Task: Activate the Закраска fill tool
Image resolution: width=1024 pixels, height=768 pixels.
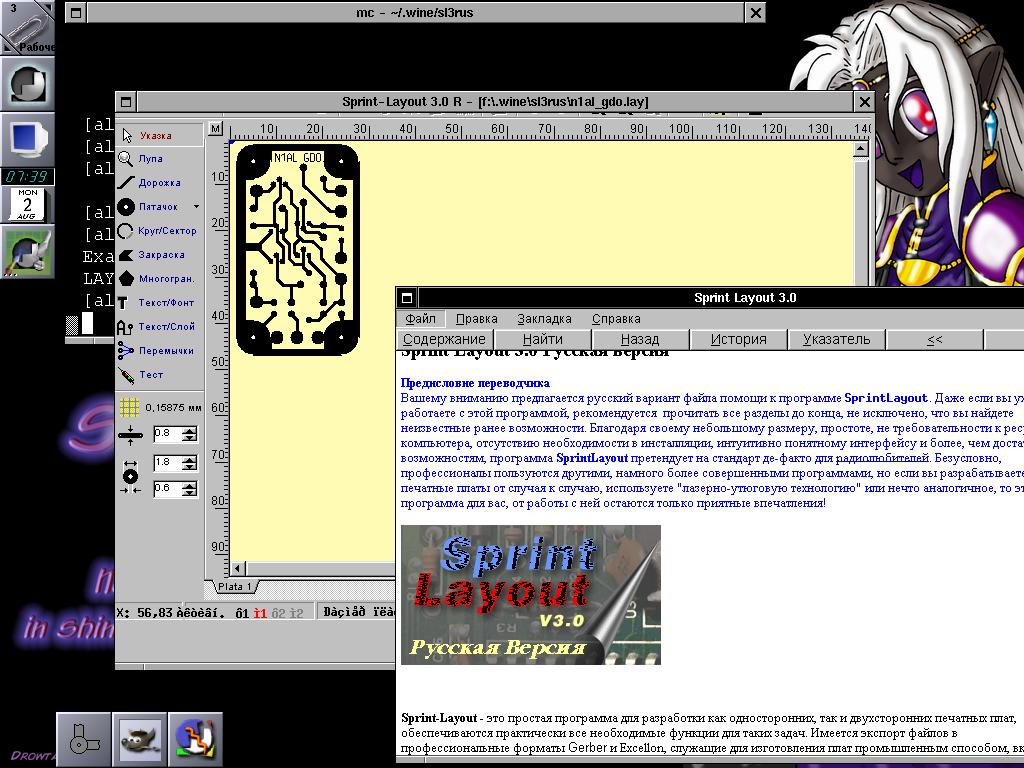Action: pos(160,255)
